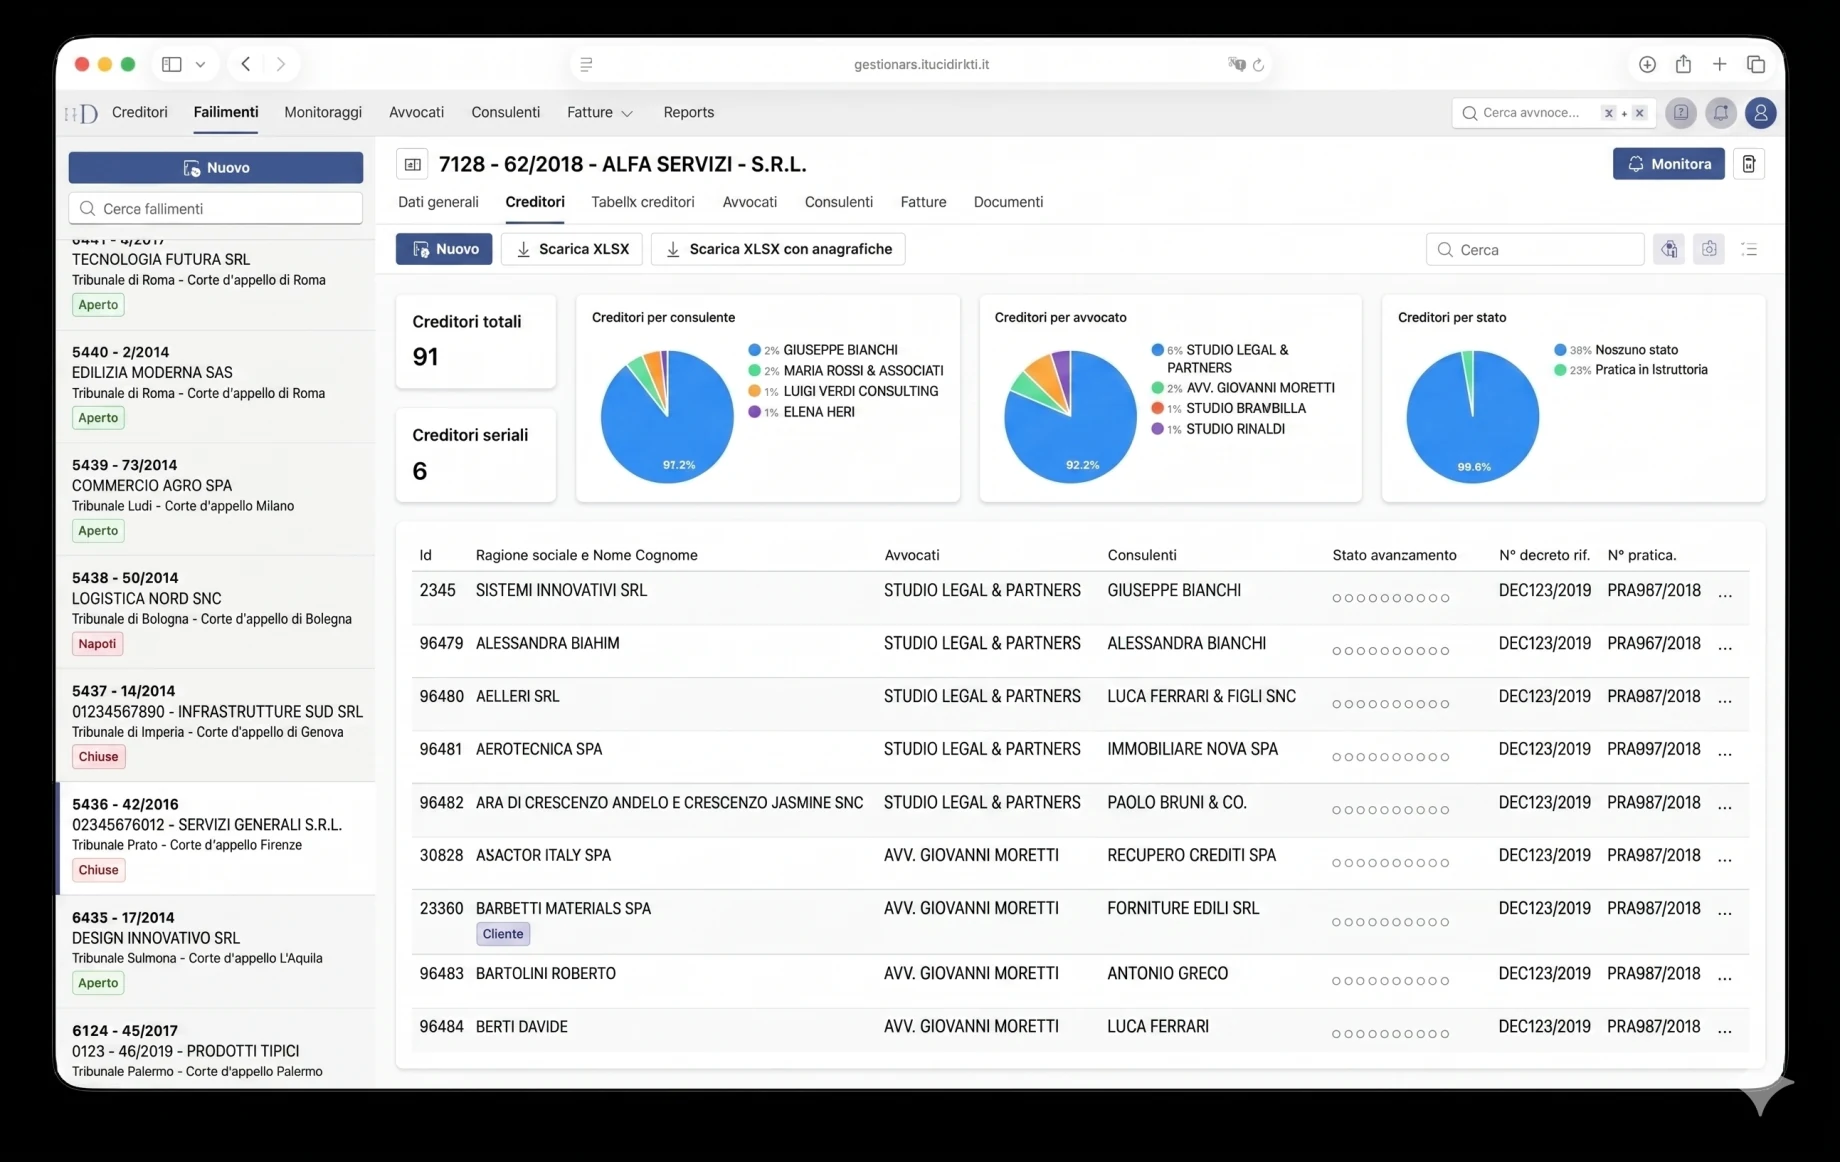Open the Monitoraggi menu item
Image resolution: width=1840 pixels, height=1162 pixels.
[x=323, y=113]
